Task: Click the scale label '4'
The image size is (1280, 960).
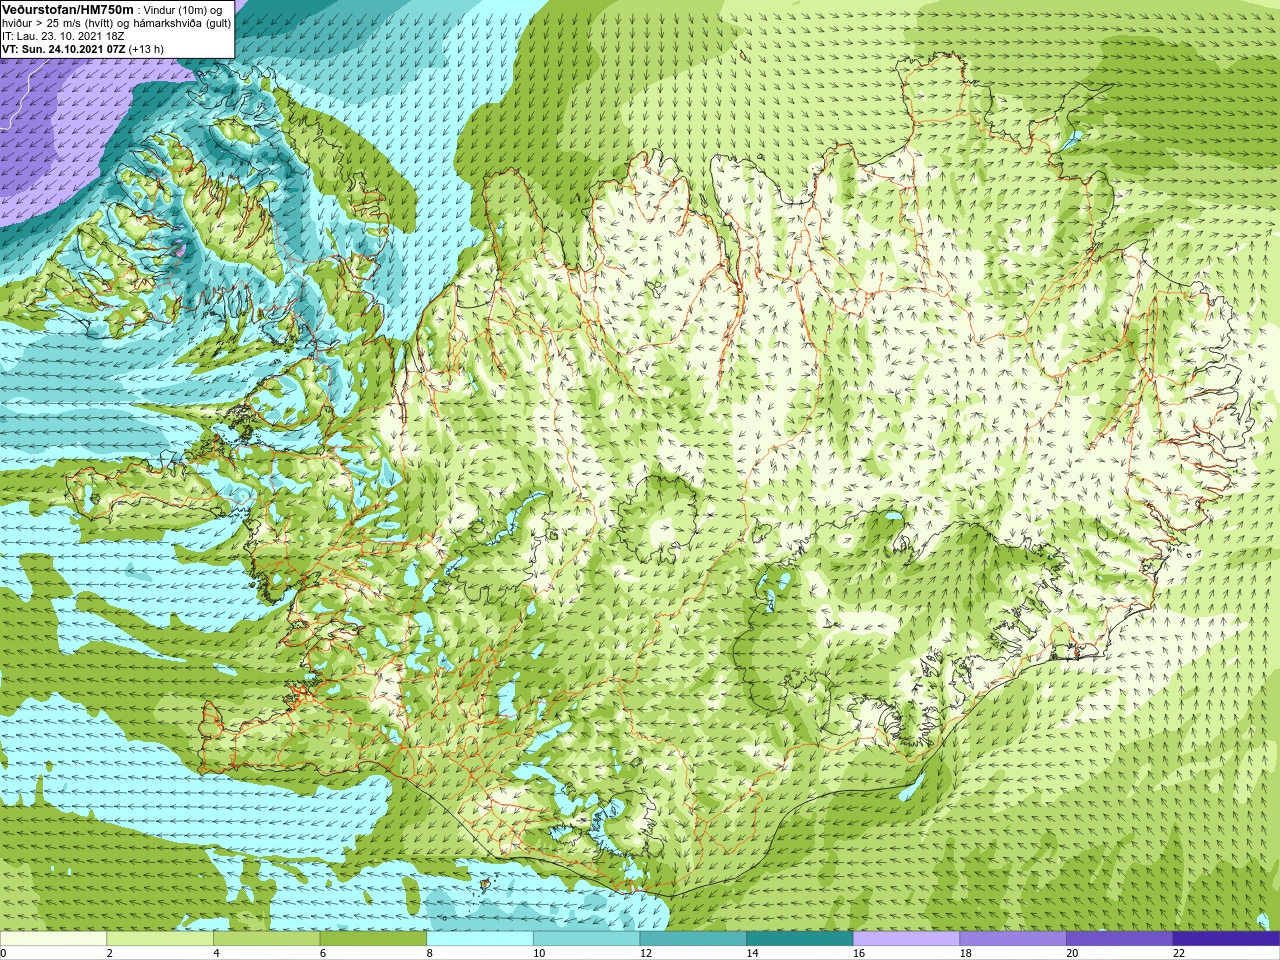Action: (216, 953)
